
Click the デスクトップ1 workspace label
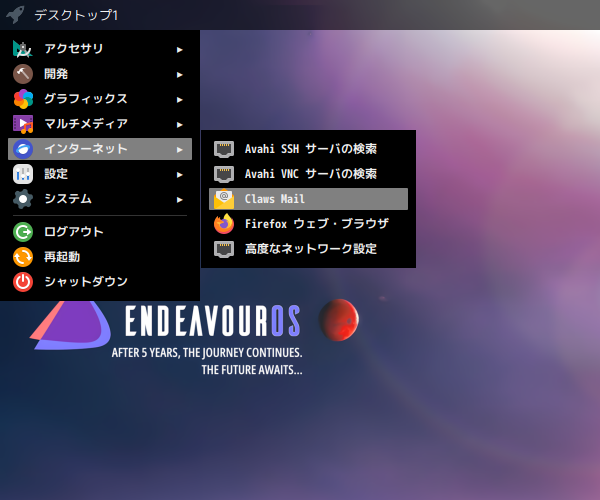tap(76, 15)
